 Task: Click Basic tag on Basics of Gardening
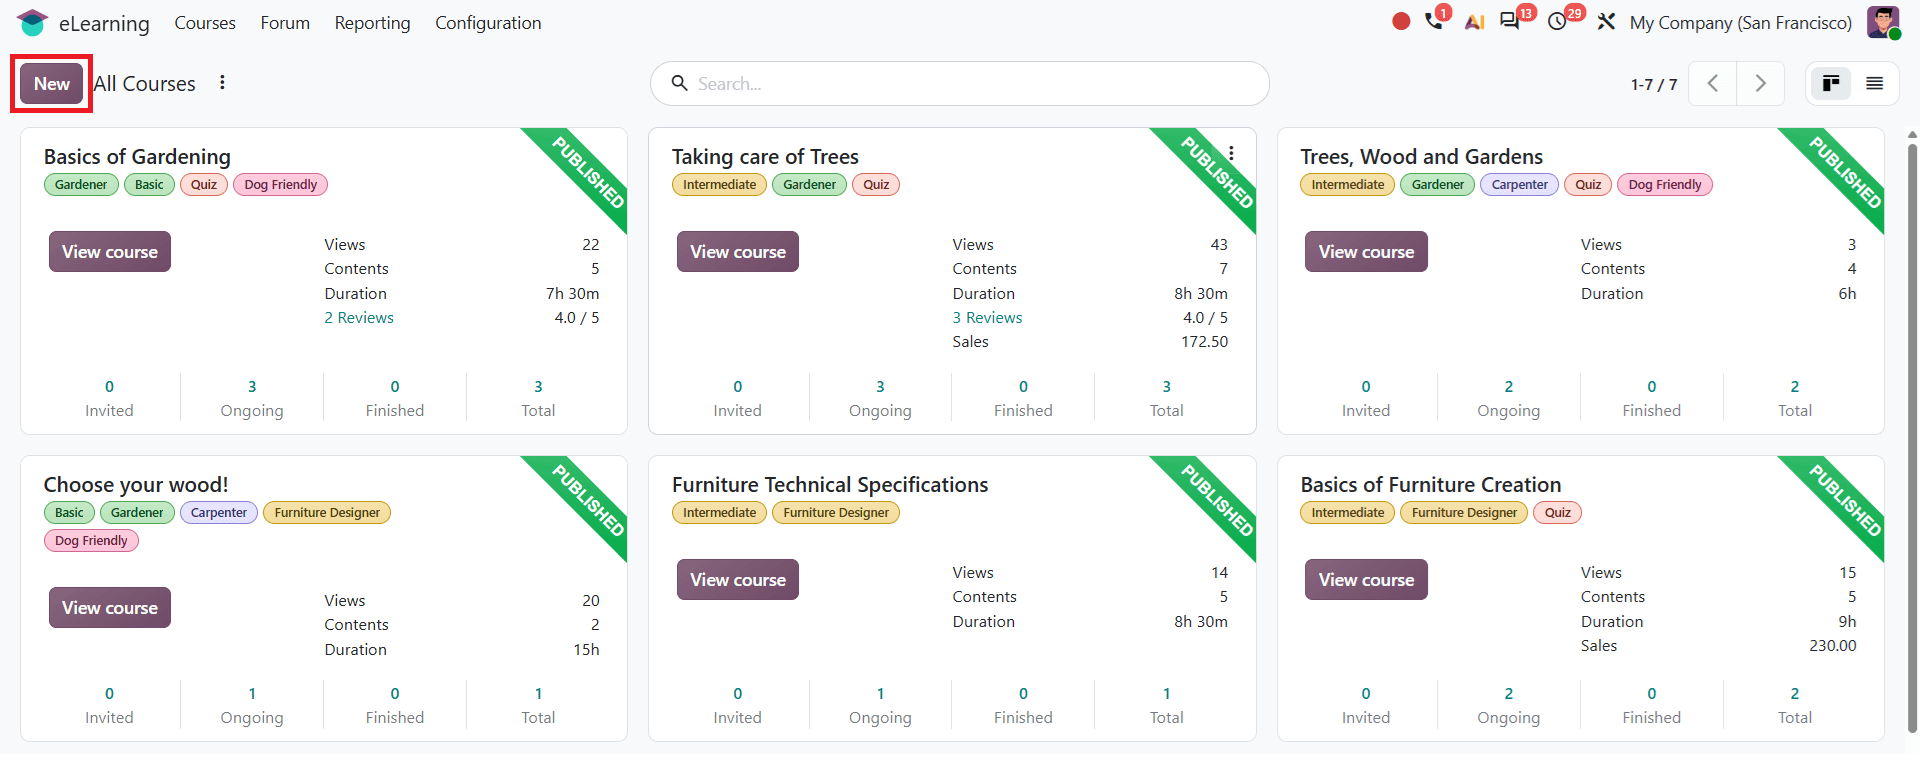click(149, 184)
